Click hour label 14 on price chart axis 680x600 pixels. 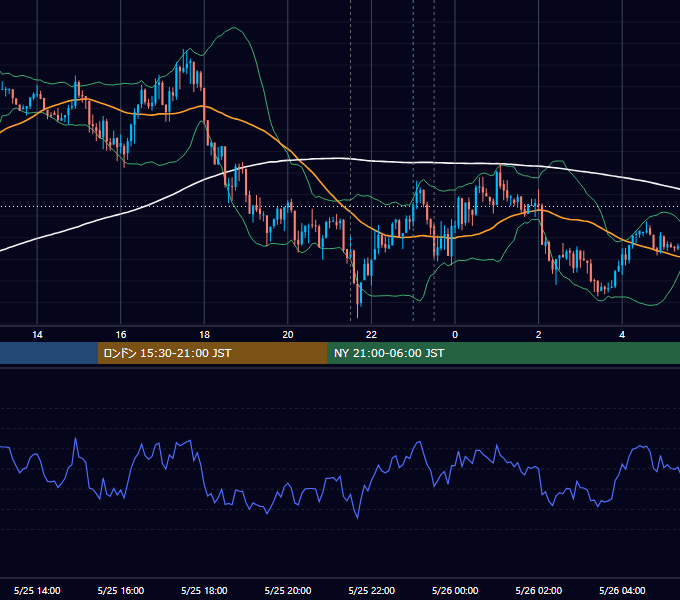(37, 335)
